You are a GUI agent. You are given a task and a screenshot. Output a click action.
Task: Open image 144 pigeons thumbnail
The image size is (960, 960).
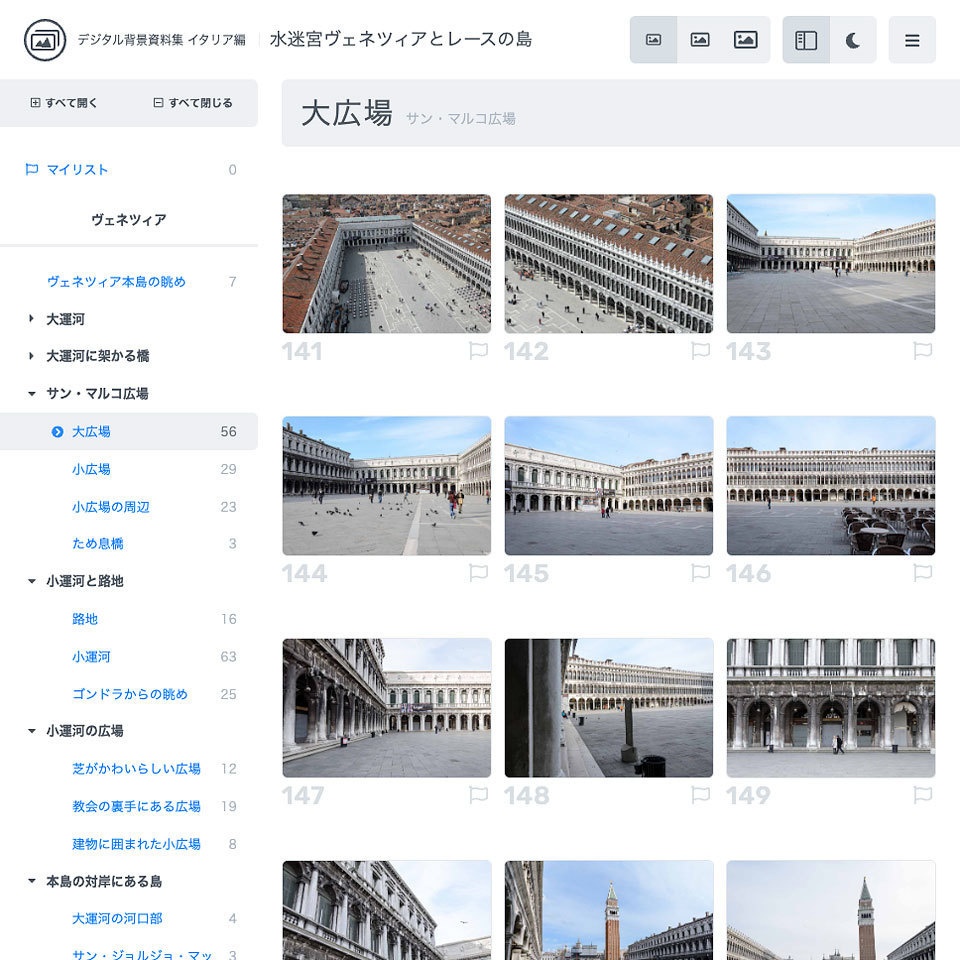tap(387, 486)
